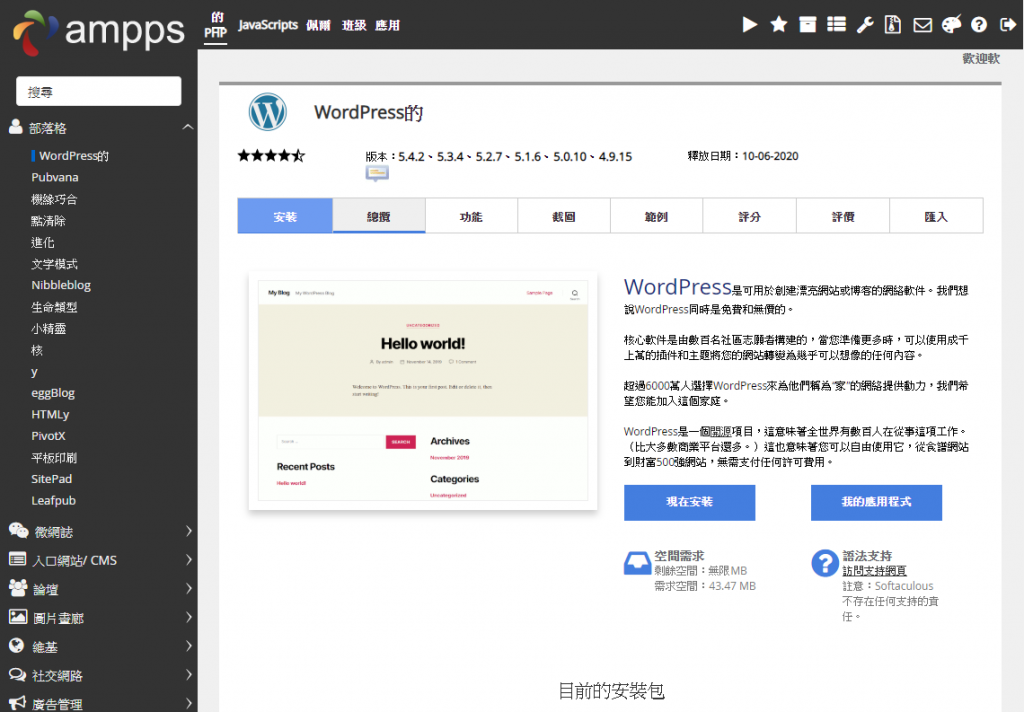Click the 微網誌 chat bubbles icon
The width and height of the screenshot is (1024, 712).
(18, 530)
